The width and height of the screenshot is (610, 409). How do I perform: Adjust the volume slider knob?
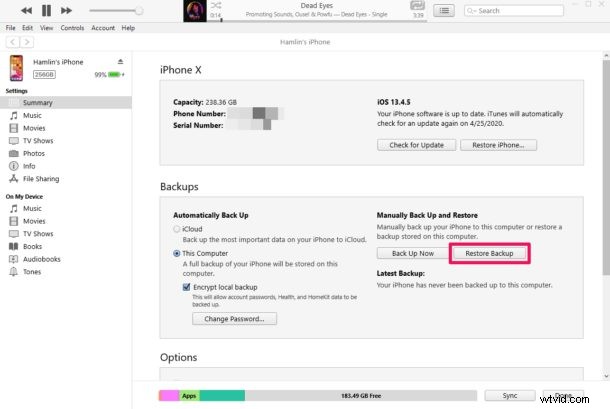[138, 11]
